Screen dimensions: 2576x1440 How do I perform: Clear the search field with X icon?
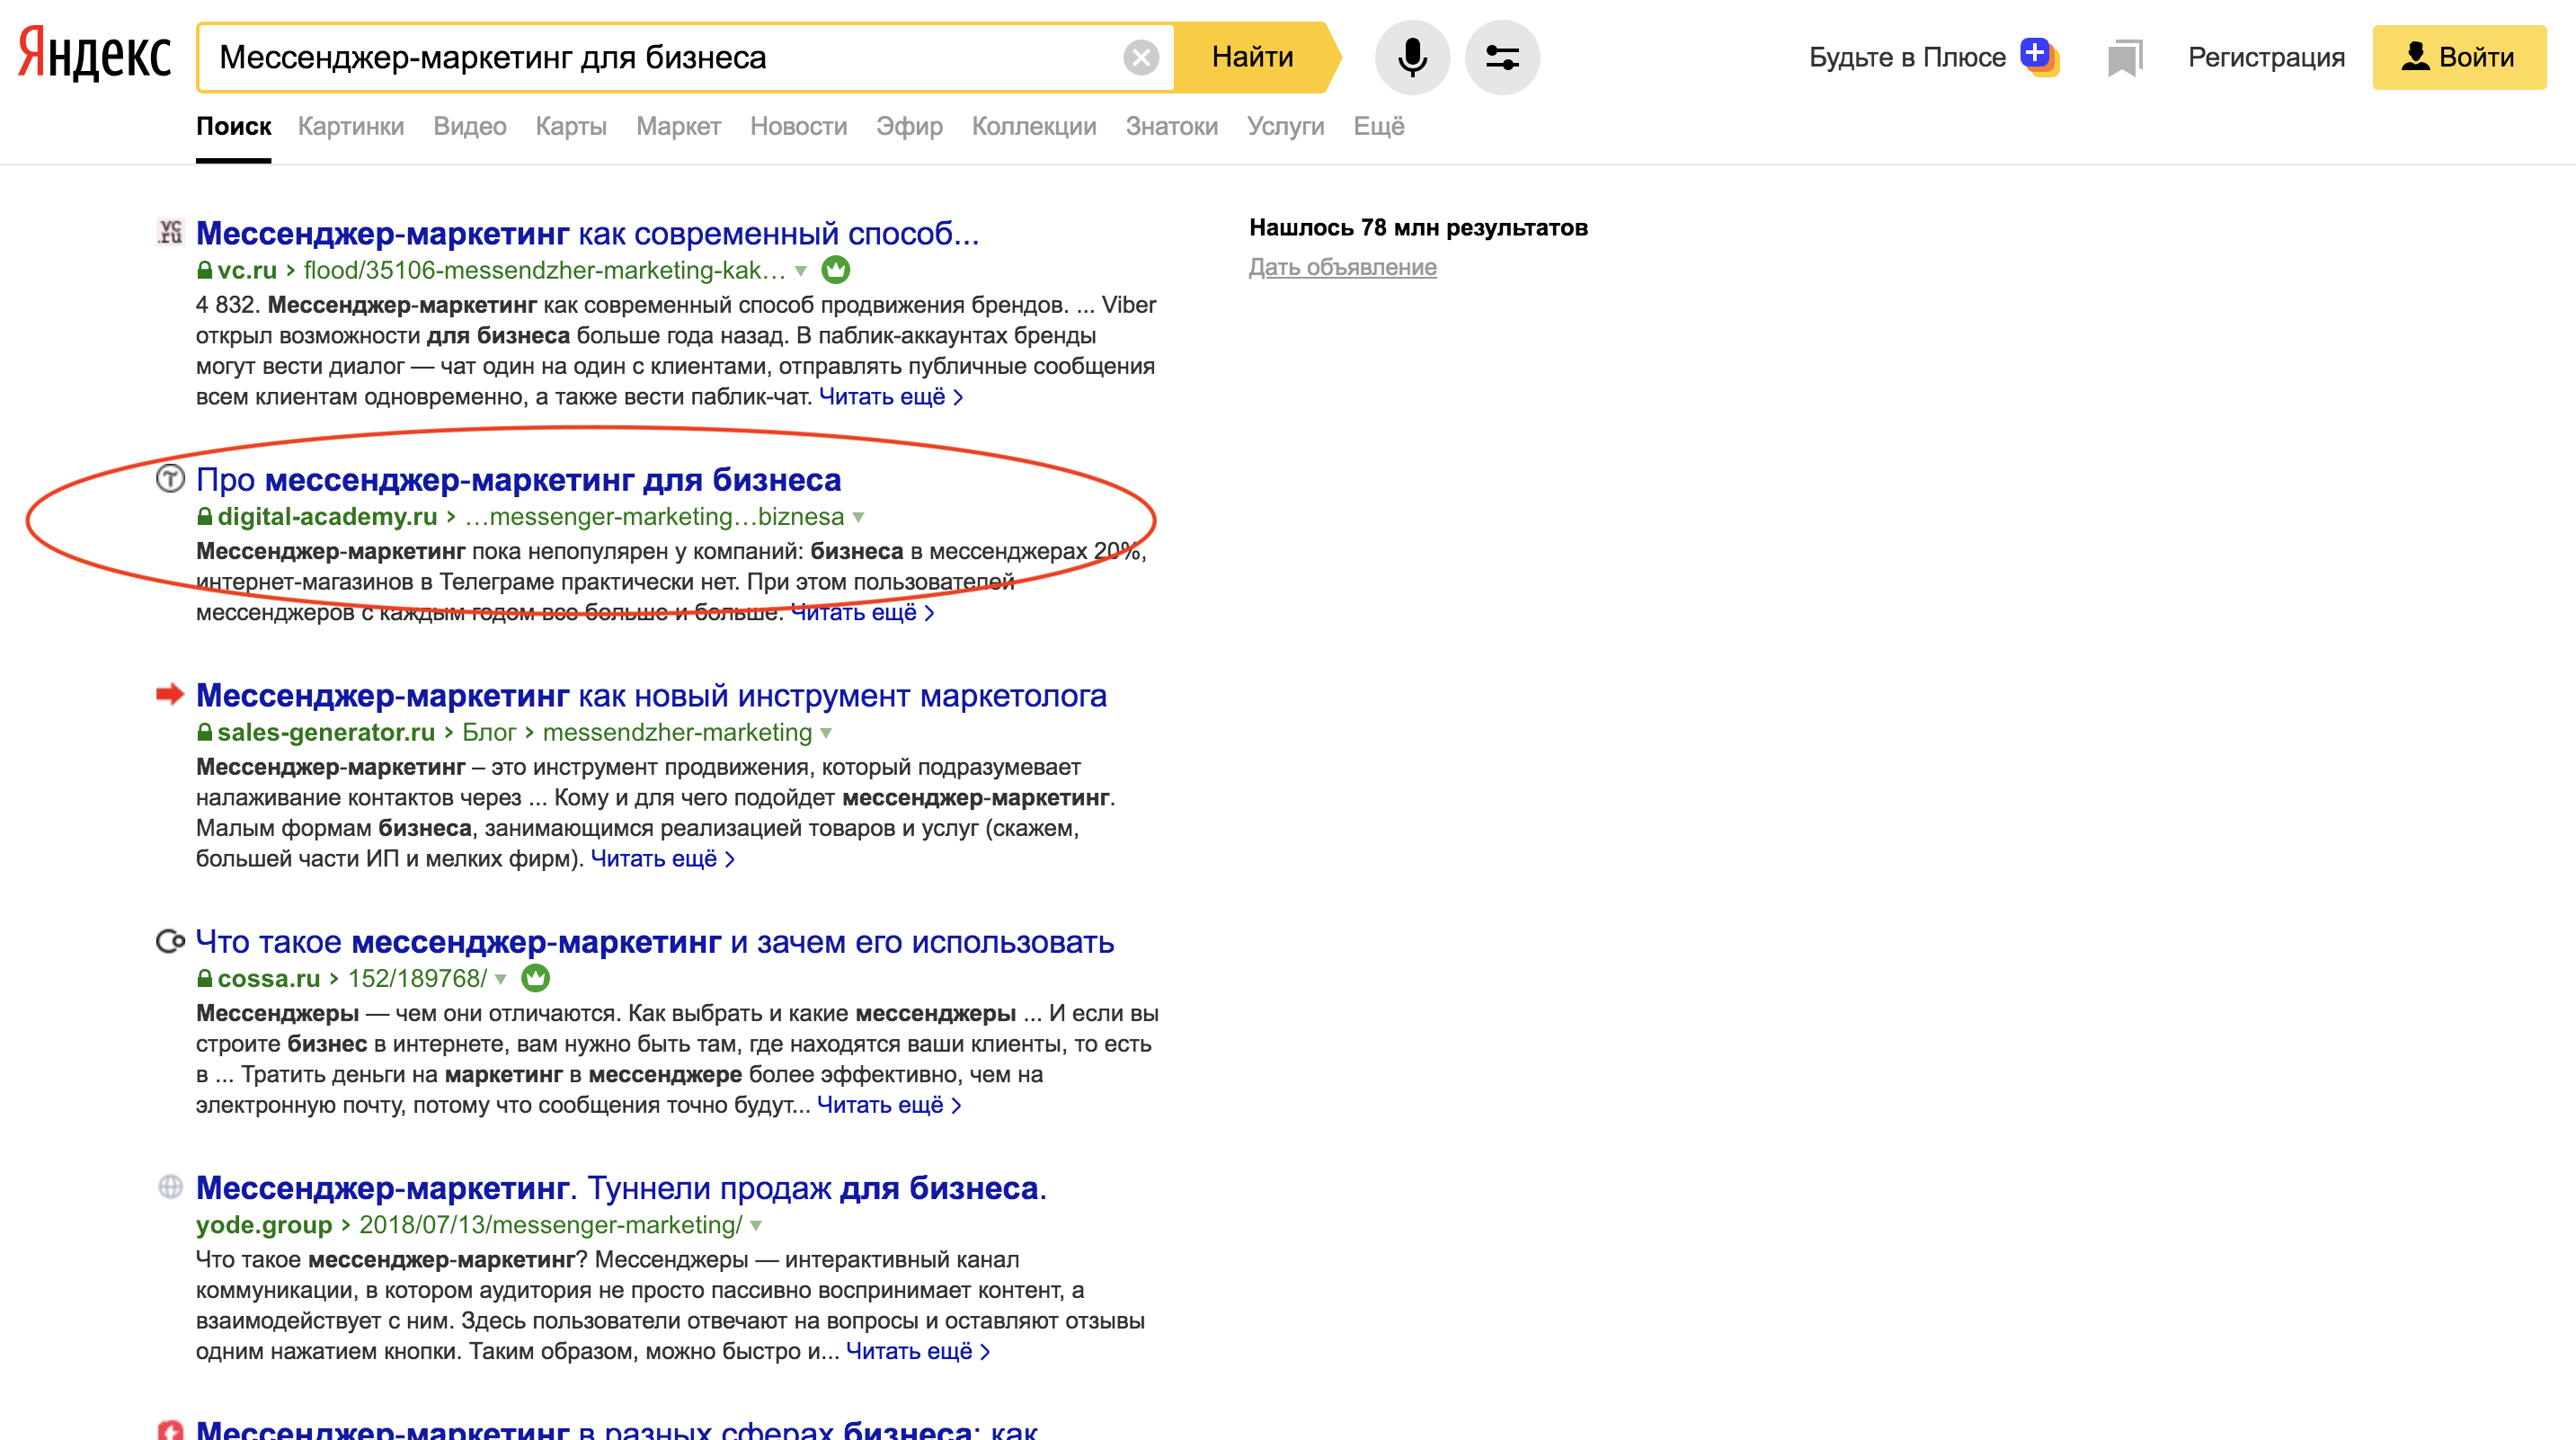1140,57
